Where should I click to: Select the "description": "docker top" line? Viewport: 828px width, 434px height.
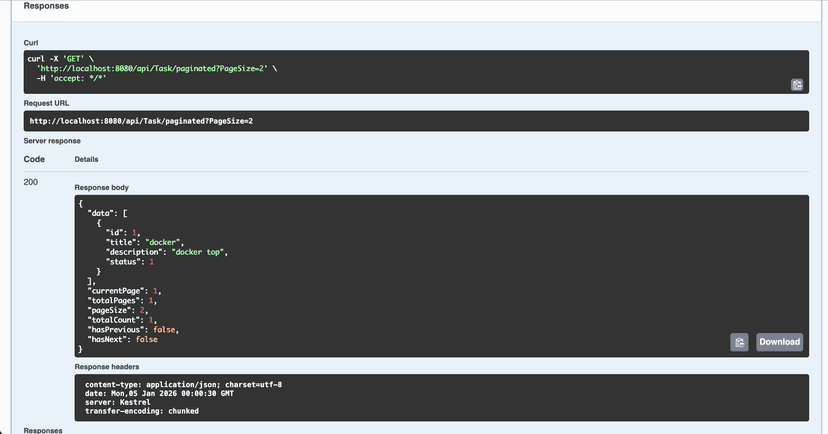coord(167,252)
